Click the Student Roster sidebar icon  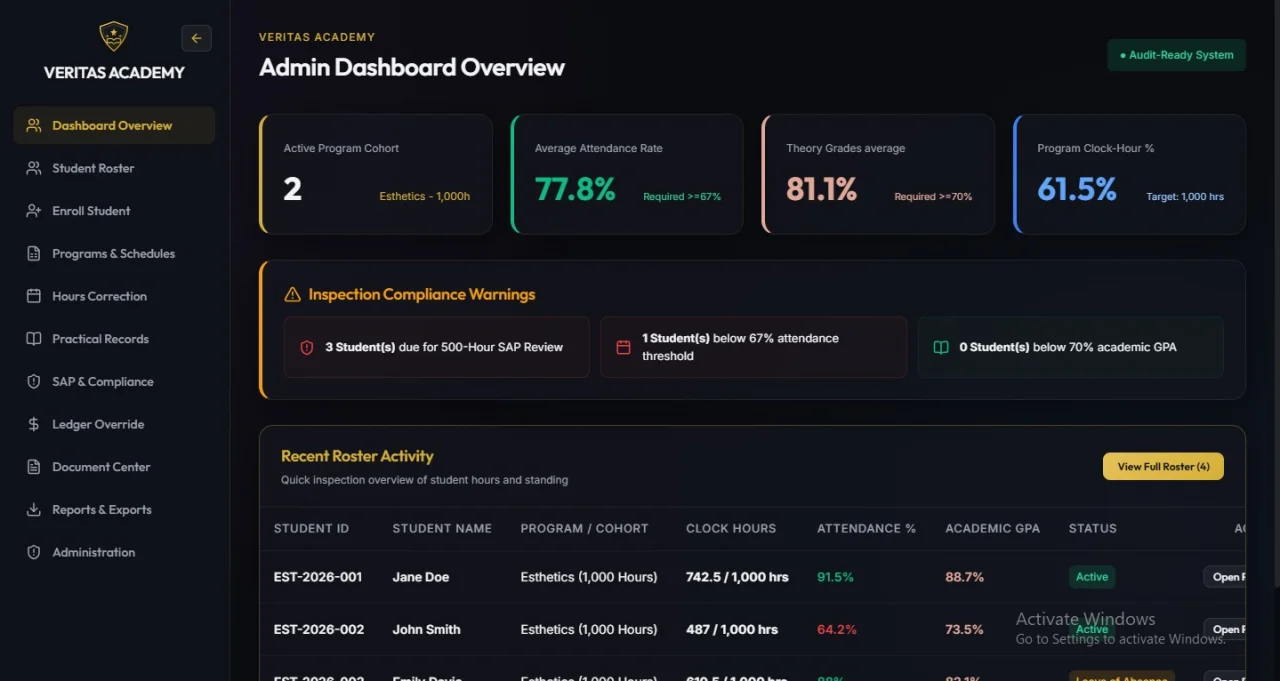[34, 168]
